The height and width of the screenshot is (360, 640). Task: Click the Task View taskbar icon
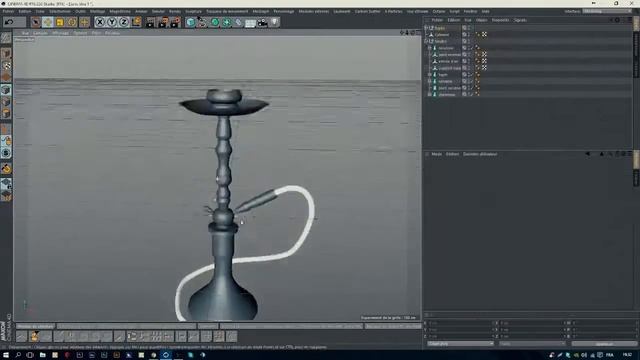(x=30, y=355)
